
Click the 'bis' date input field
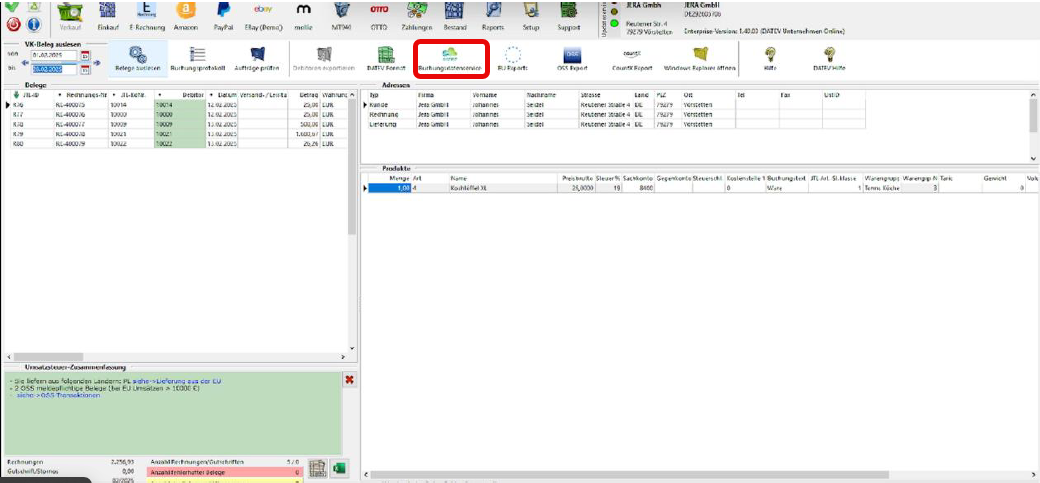pos(54,69)
